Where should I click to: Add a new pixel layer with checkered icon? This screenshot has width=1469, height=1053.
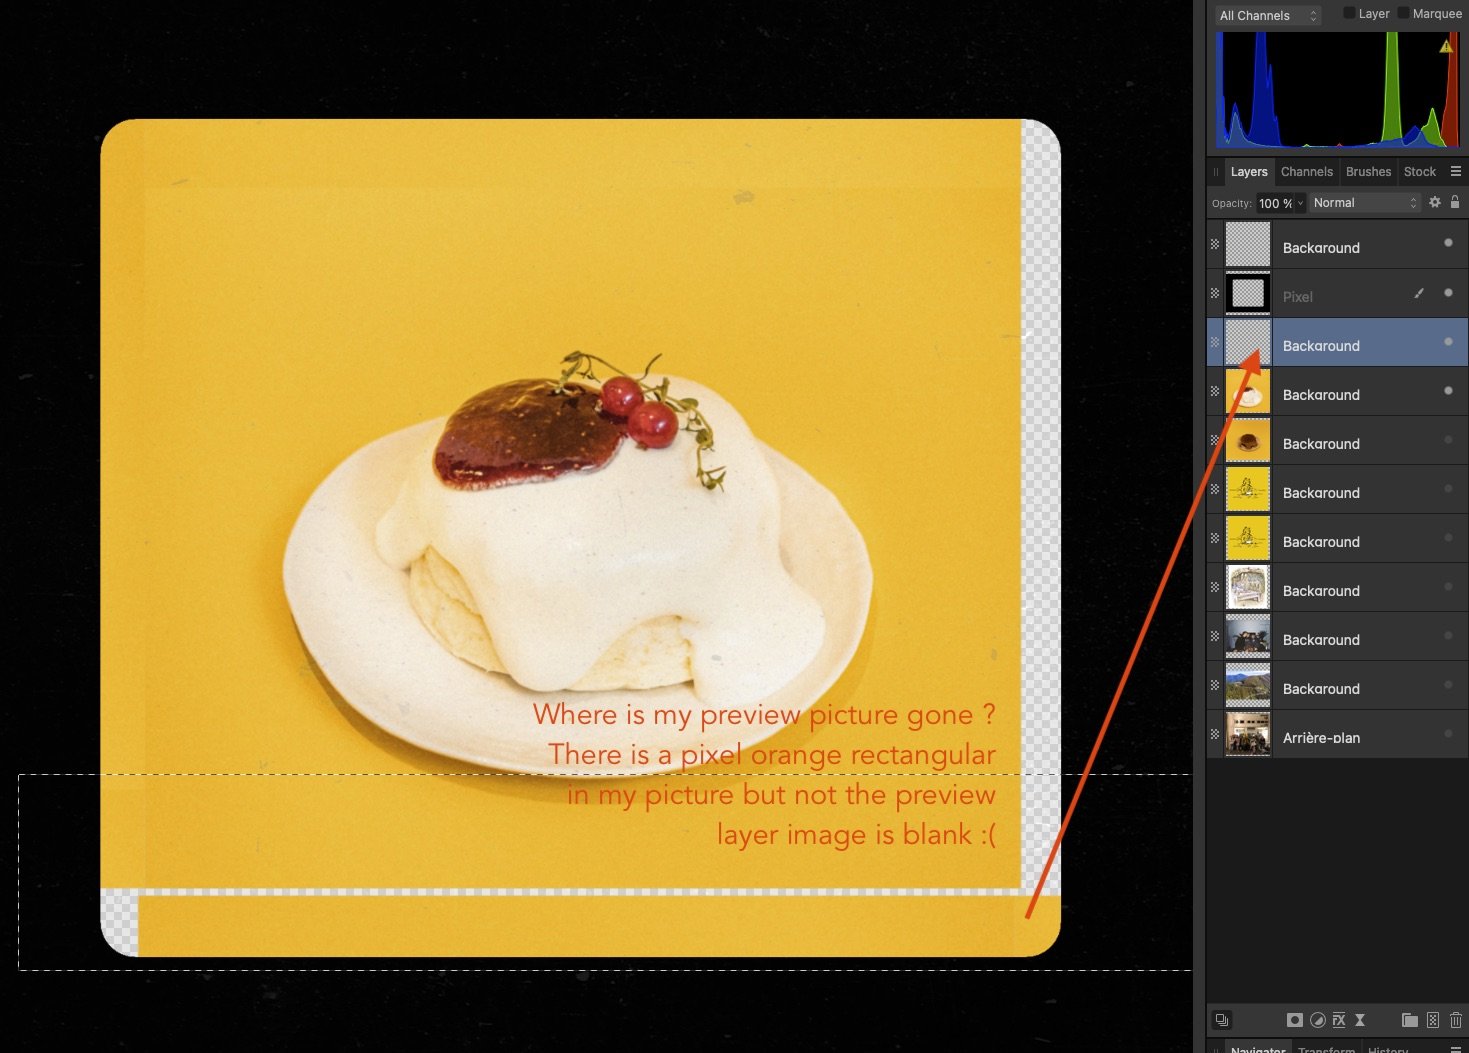[1434, 1020]
